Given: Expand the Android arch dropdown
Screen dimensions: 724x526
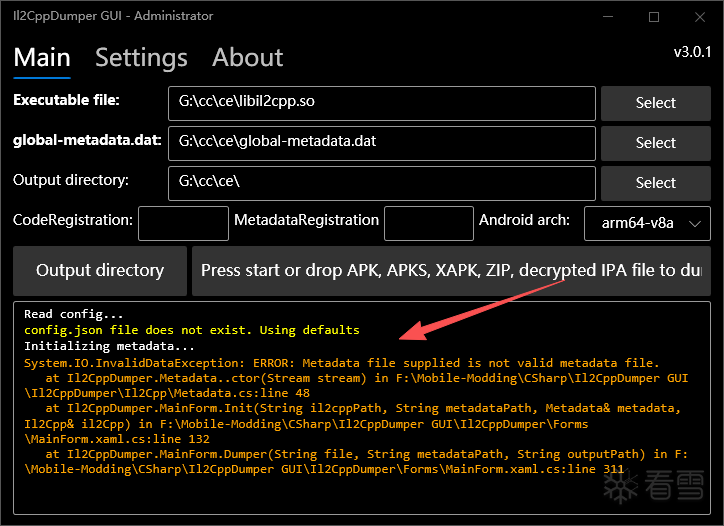Looking at the screenshot, I should click(647, 223).
